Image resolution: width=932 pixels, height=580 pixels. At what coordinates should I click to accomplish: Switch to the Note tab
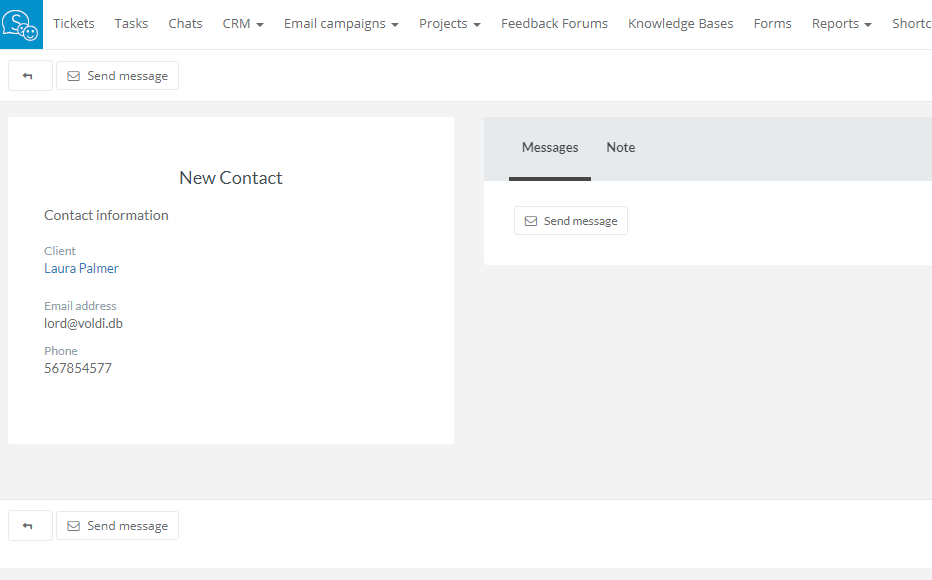620,148
